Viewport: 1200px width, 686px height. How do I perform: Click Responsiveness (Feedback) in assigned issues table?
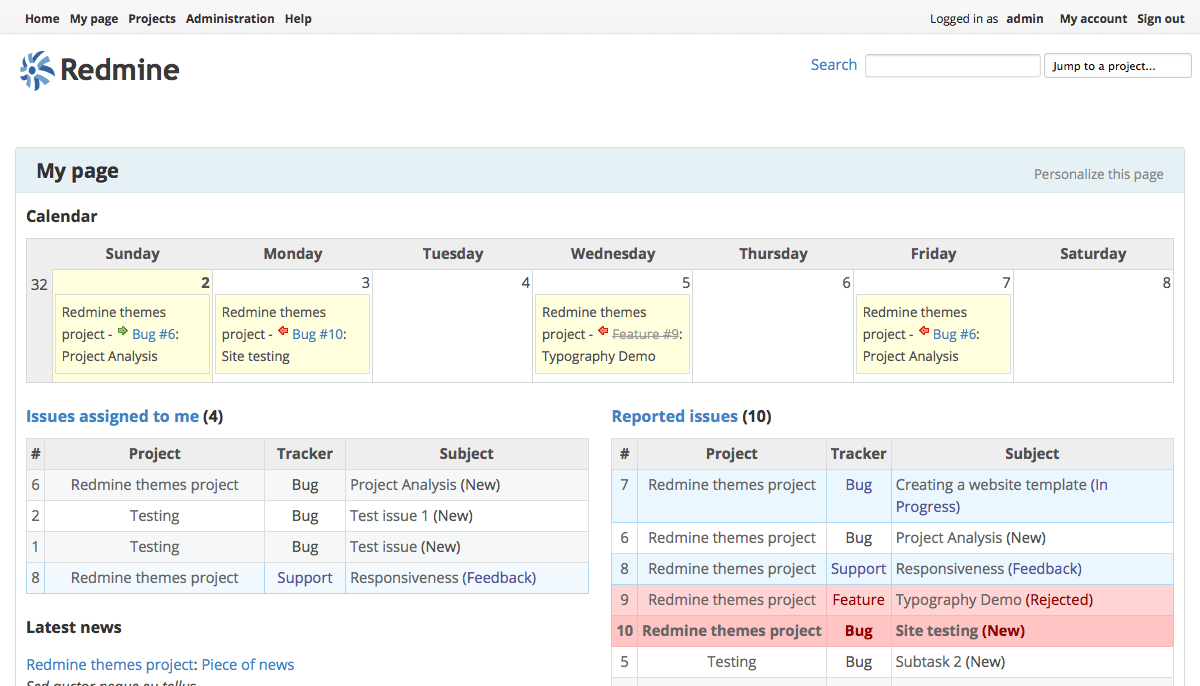443,577
